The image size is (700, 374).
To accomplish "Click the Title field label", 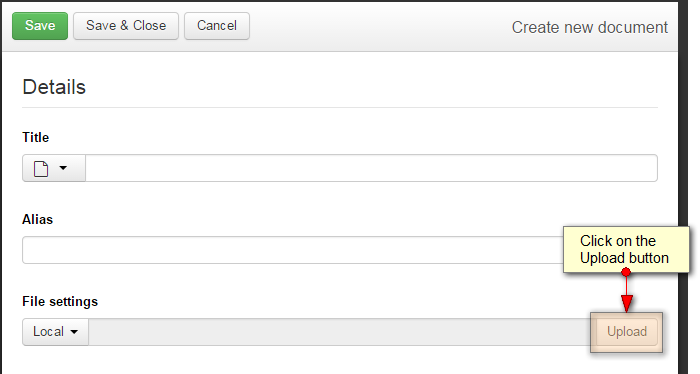I will [x=36, y=137].
